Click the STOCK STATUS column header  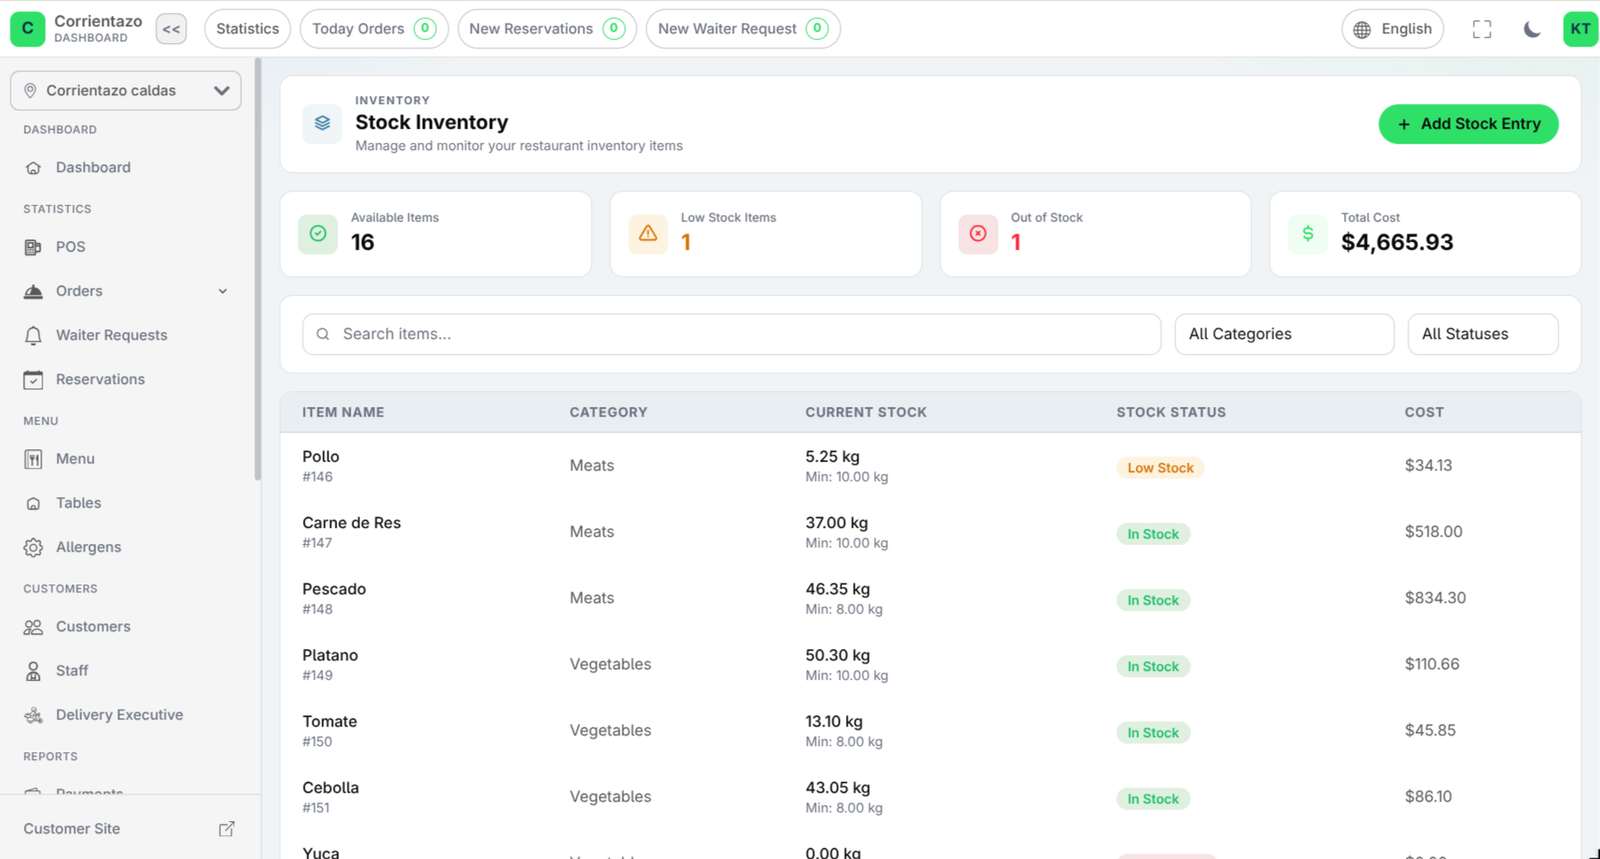click(x=1171, y=412)
